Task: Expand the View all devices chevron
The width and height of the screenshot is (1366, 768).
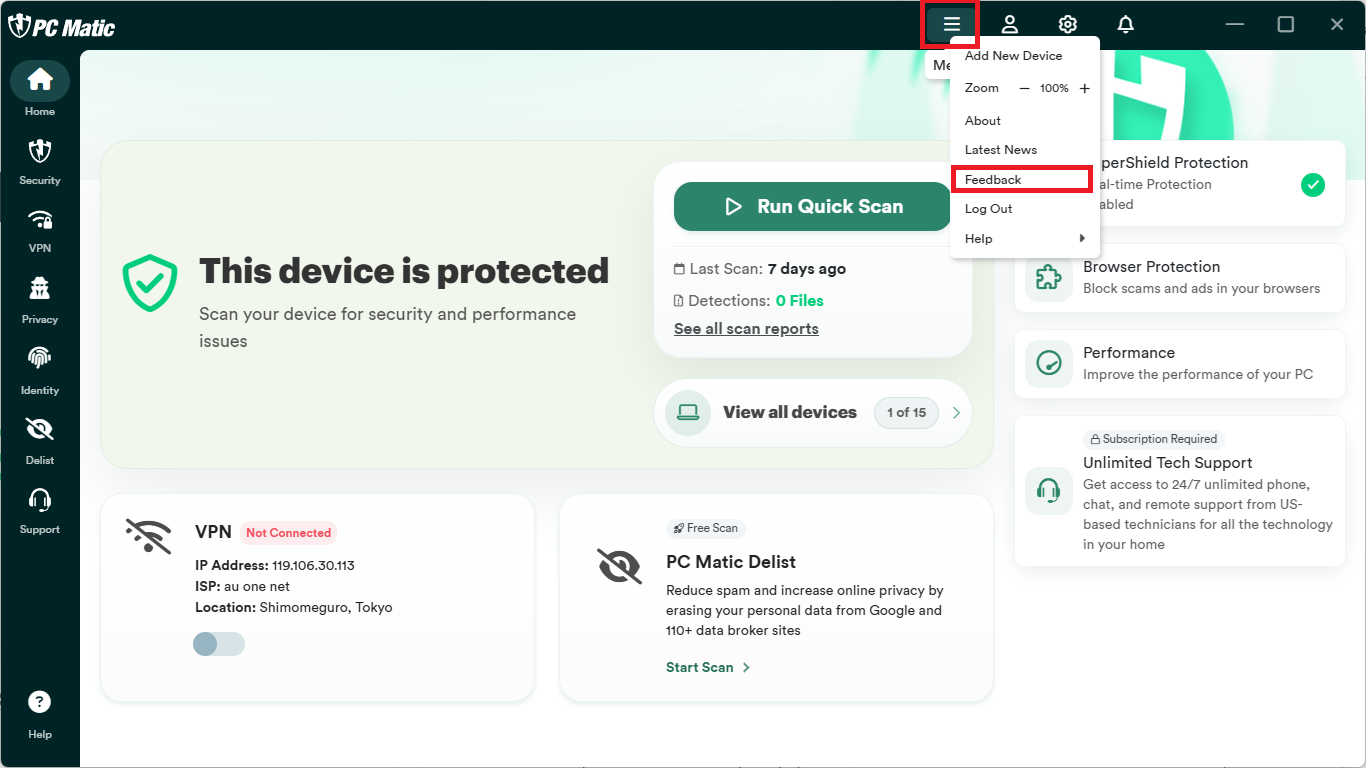Action: 956,412
